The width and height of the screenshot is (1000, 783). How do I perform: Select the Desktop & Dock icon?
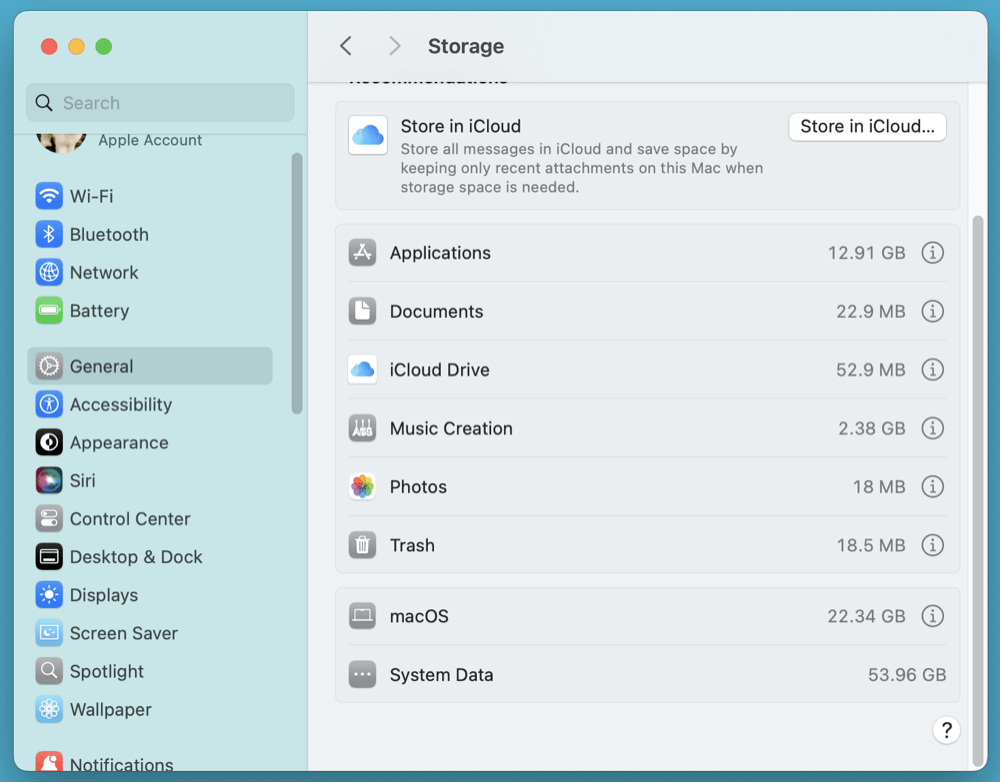pyautogui.click(x=48, y=557)
